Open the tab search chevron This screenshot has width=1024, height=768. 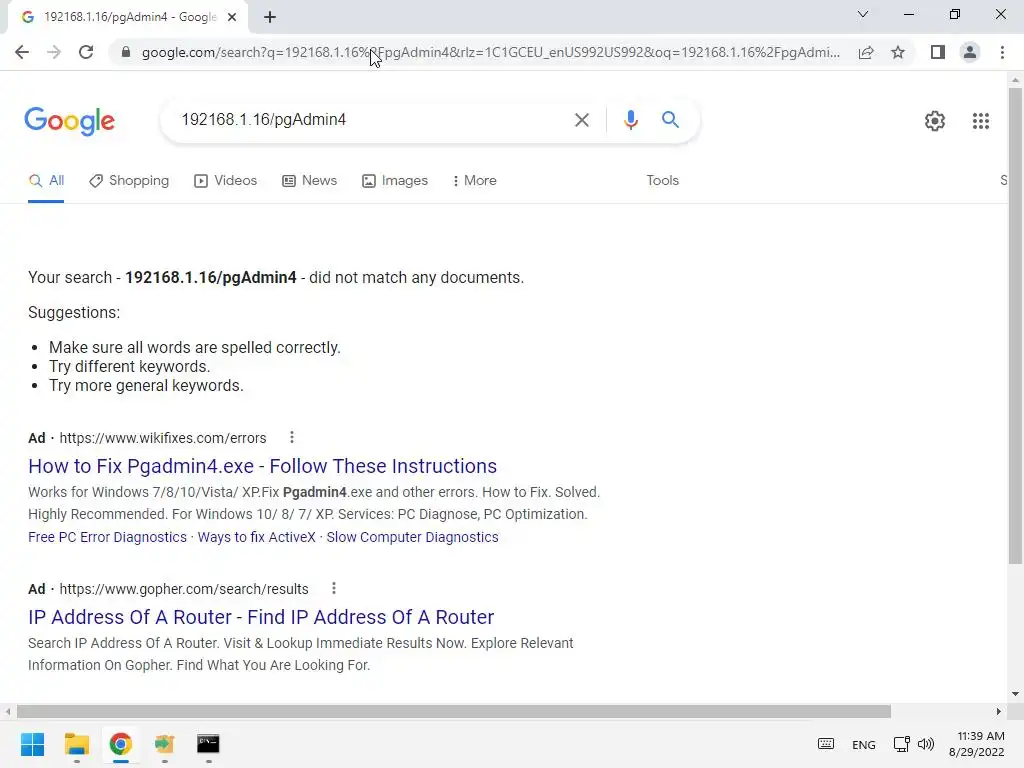[x=863, y=14]
